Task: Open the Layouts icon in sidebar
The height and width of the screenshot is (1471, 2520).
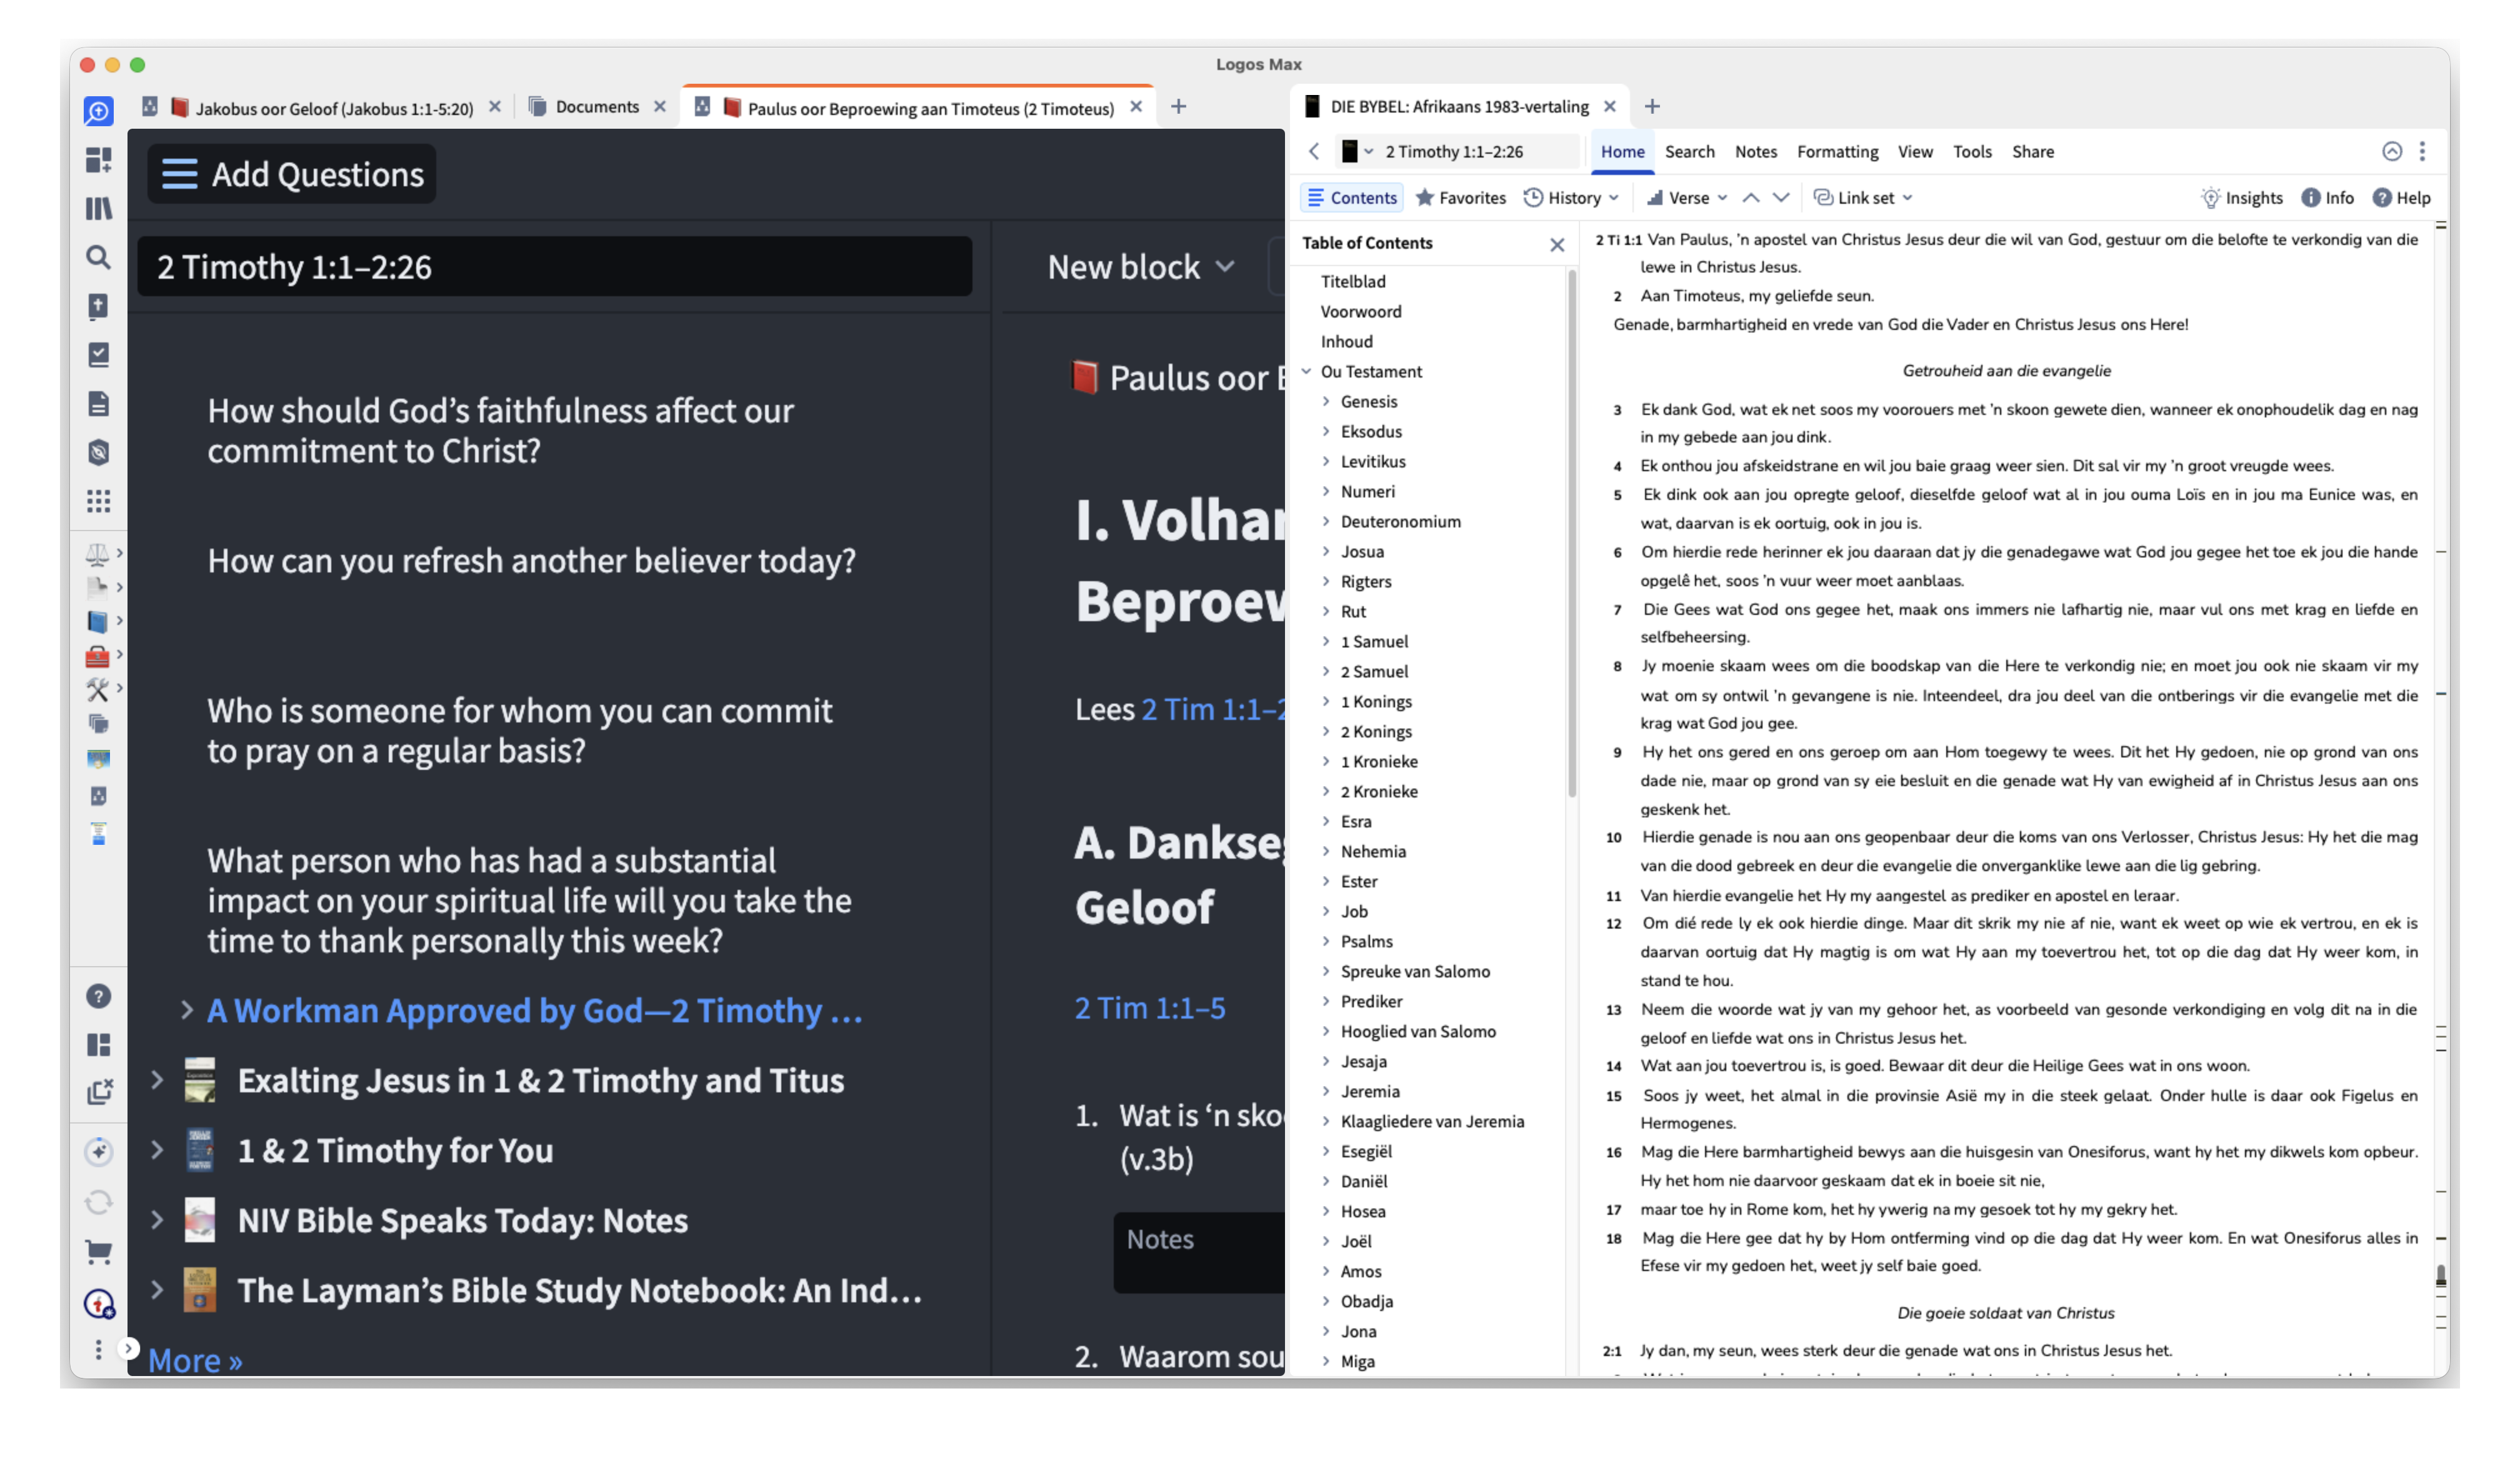Action: pos(98,1045)
